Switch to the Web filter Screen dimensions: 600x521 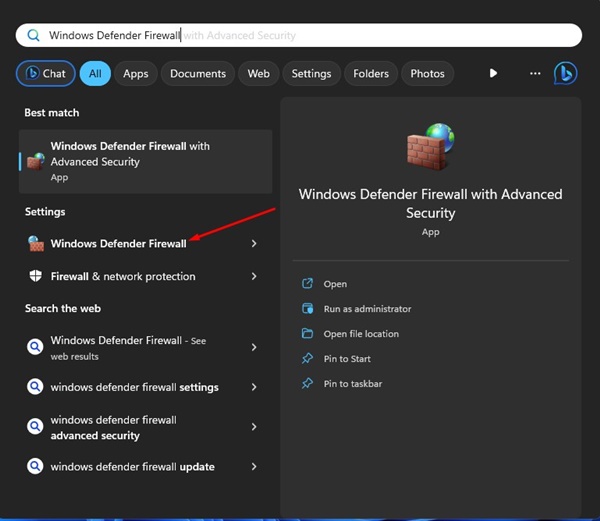click(x=258, y=73)
